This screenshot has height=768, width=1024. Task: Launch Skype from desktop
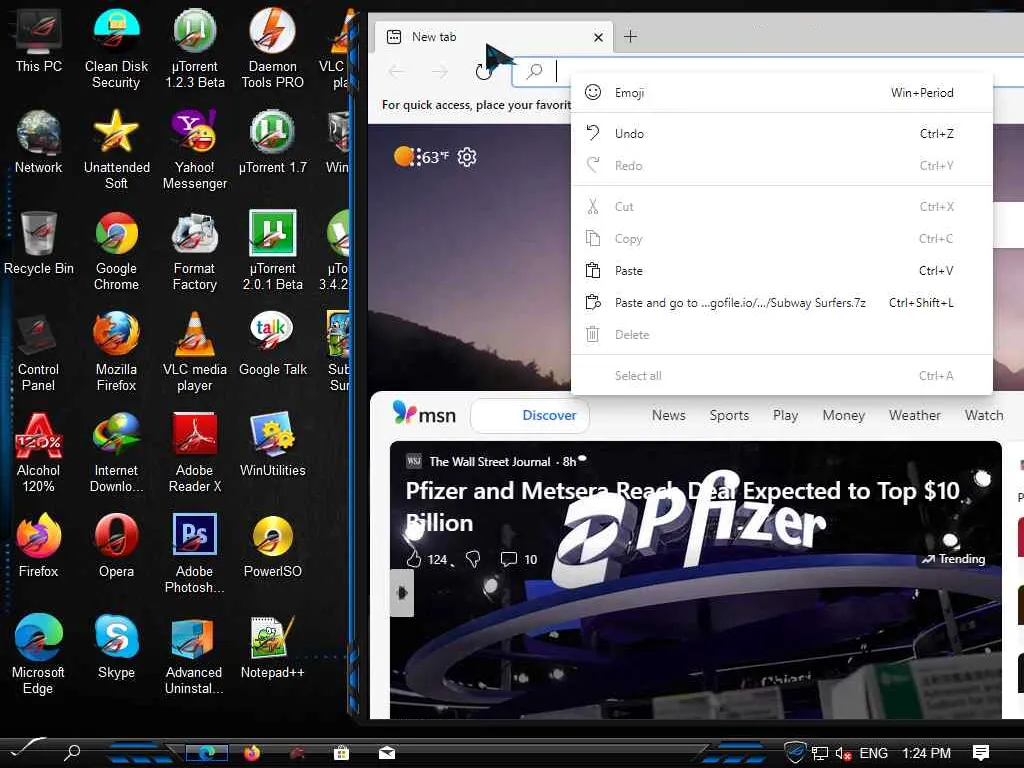(116, 647)
